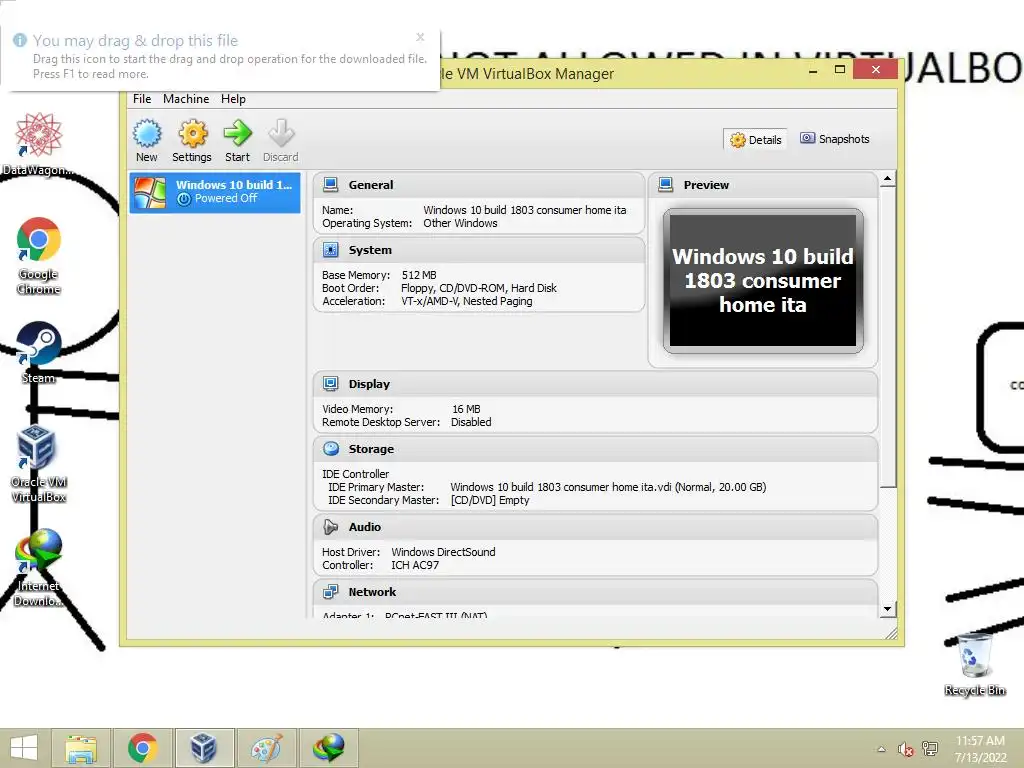Screen dimensions: 1024x768
Task: Switch to the Details view button
Action: tap(756, 140)
